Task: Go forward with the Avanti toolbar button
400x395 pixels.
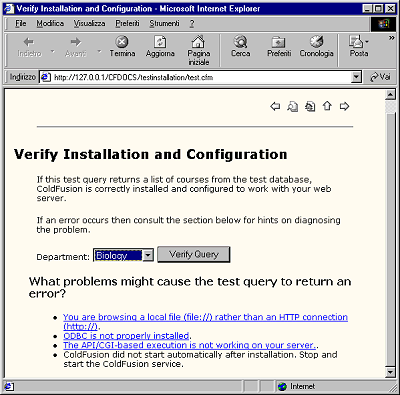Action: 76,47
